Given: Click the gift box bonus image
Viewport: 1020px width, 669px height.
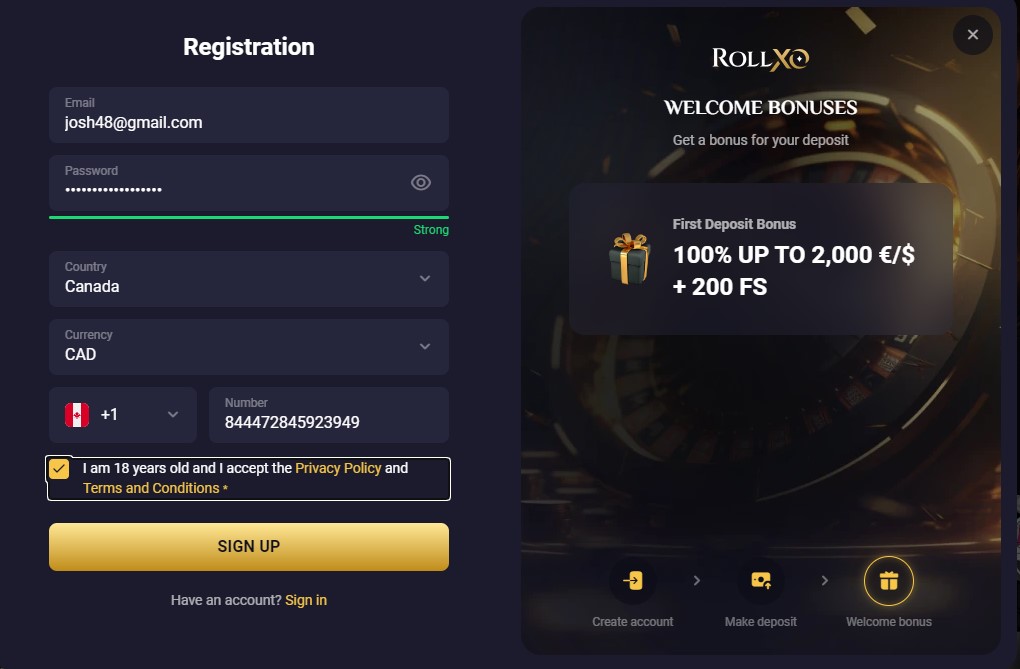Looking at the screenshot, I should click(x=629, y=258).
